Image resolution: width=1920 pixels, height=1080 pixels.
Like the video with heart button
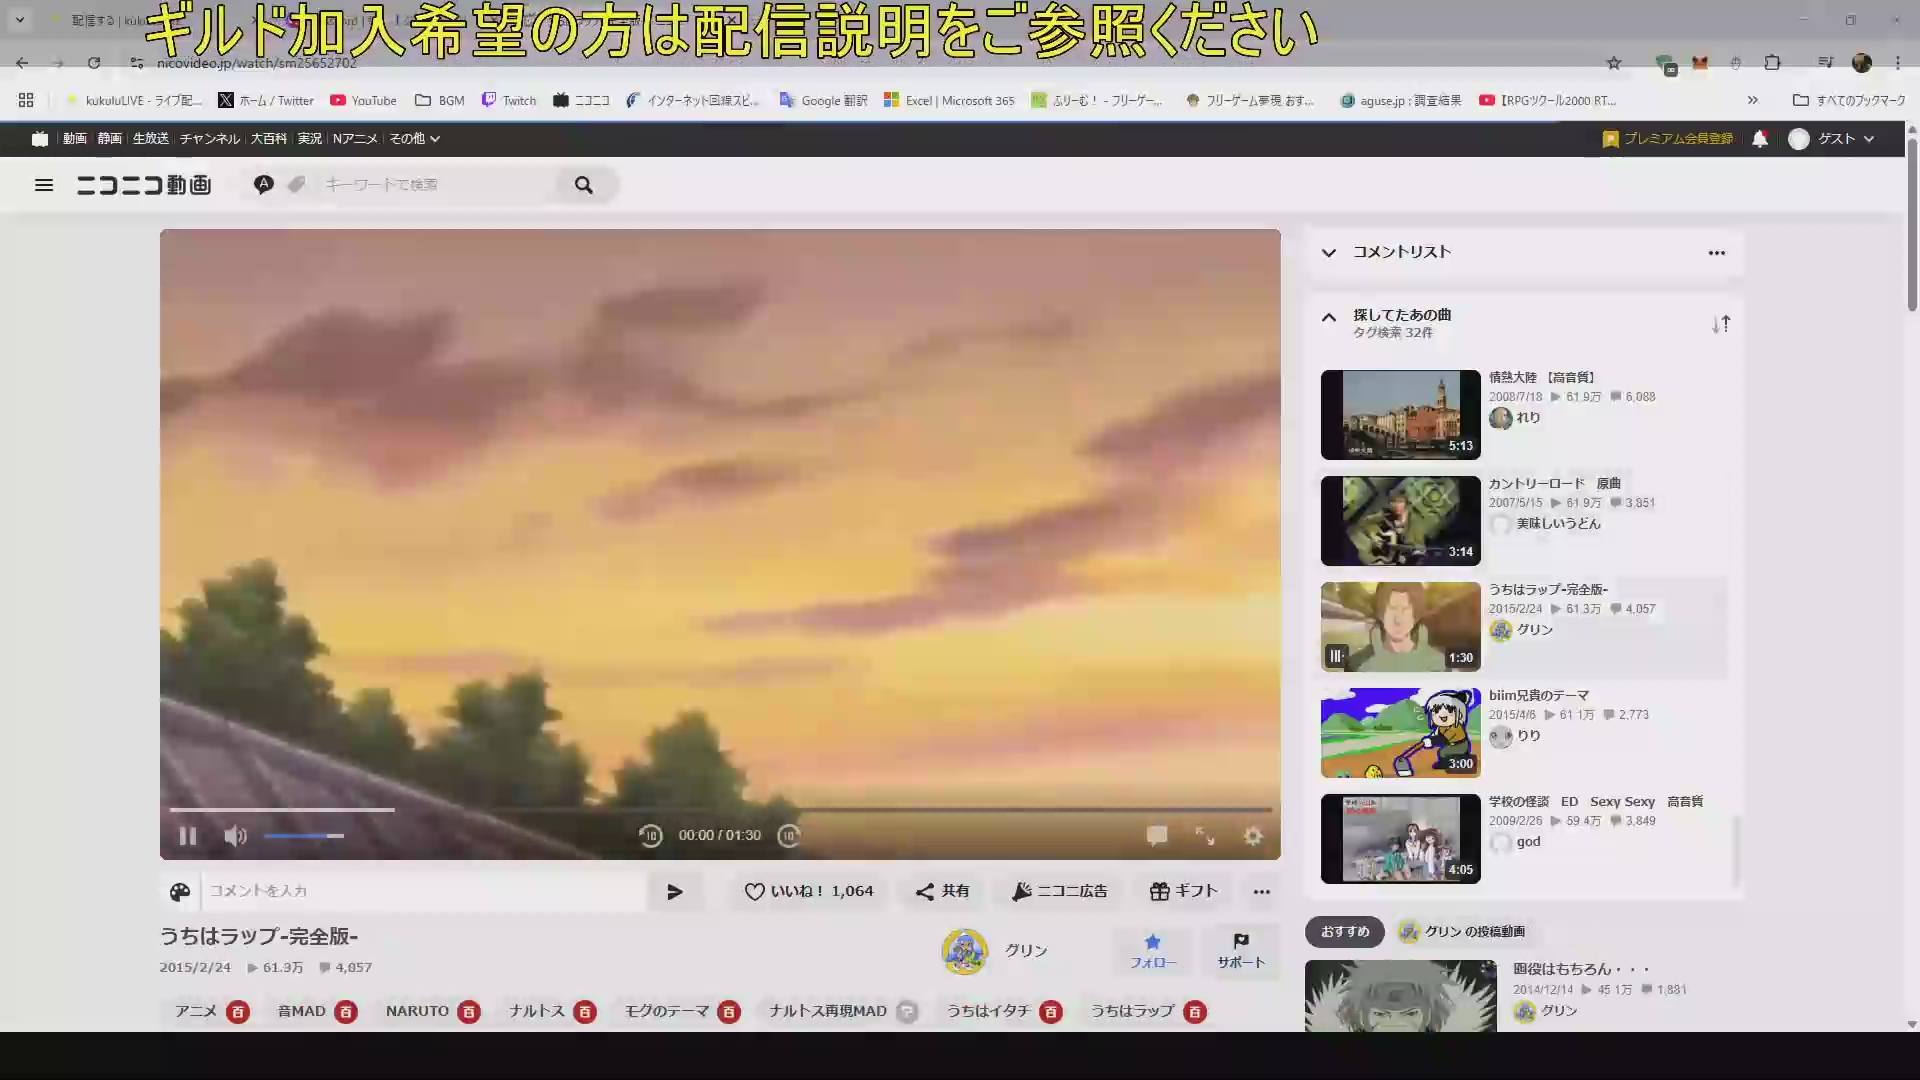point(808,891)
